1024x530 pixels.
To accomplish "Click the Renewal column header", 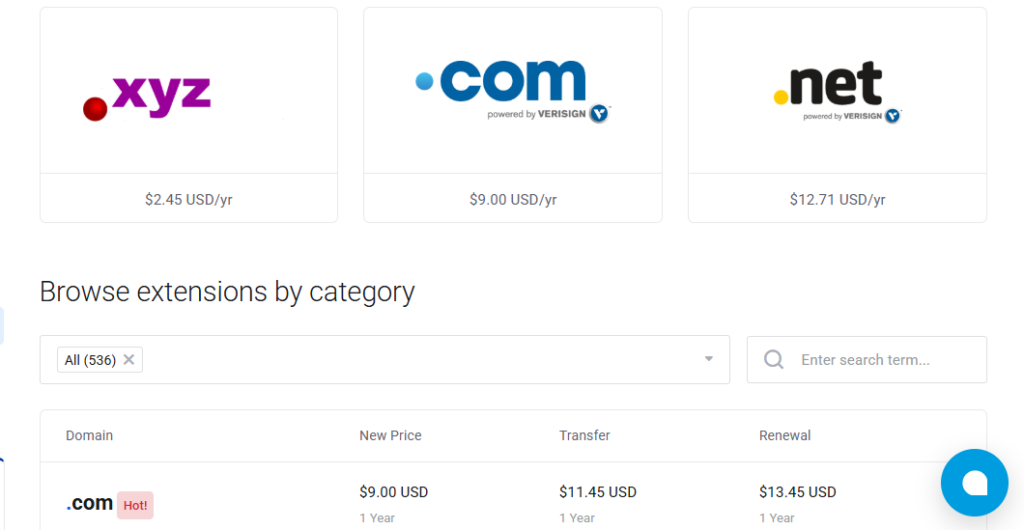I will (785, 436).
